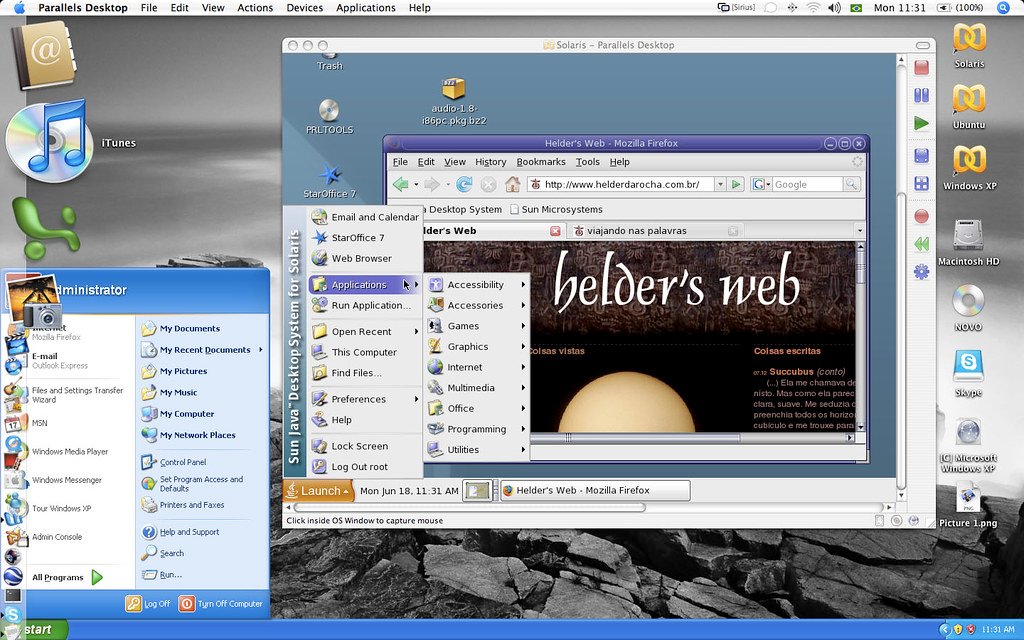Click the Wi-Fi icon in Mac menu bar
Viewport: 1024px width, 640px height.
point(813,8)
